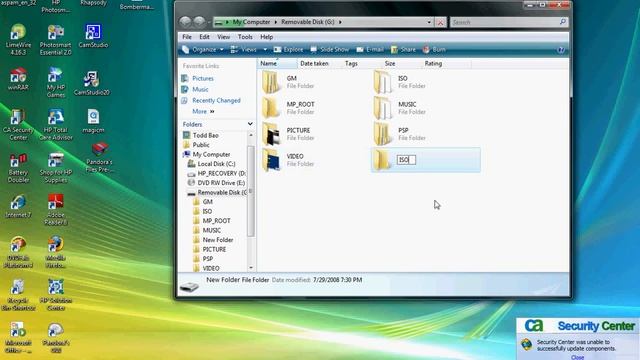Open the Help menu
This screenshot has width=640, height=360.
267,37
